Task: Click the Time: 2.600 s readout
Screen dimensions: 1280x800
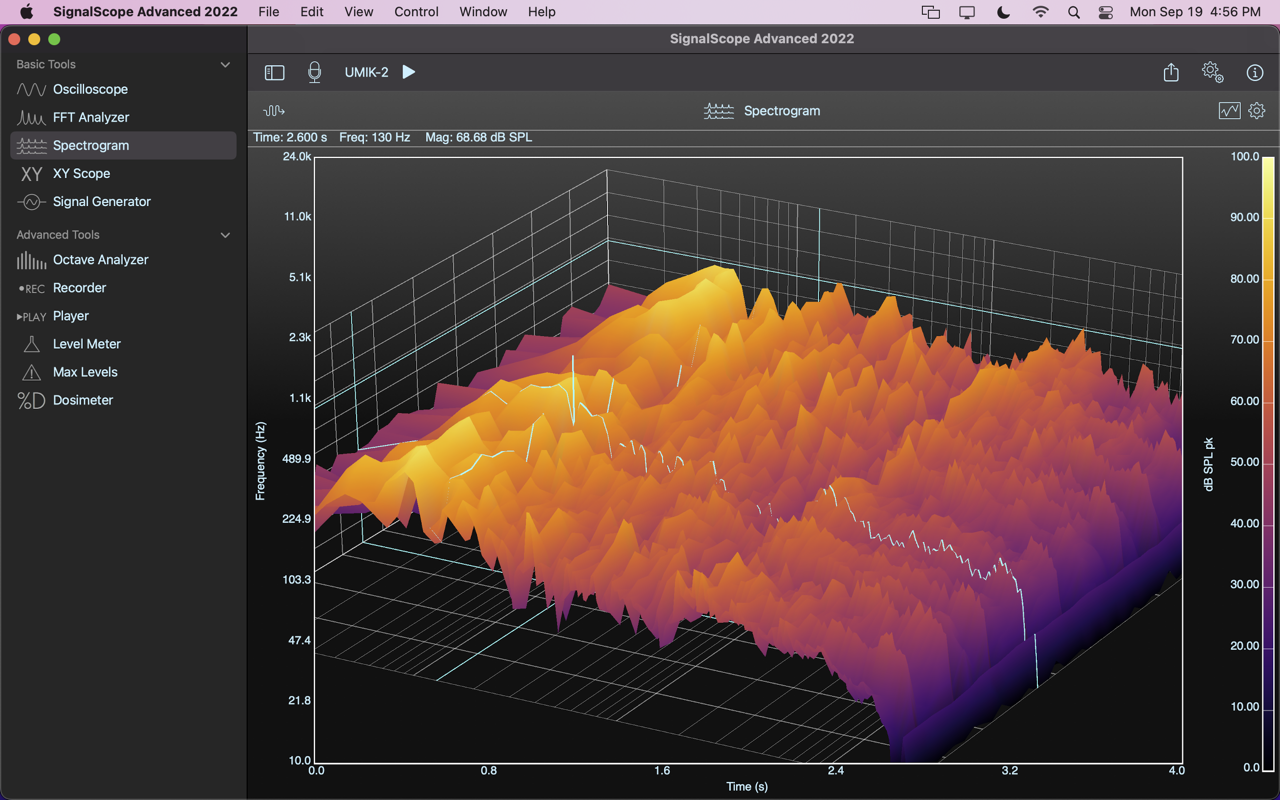Action: pyautogui.click(x=290, y=137)
